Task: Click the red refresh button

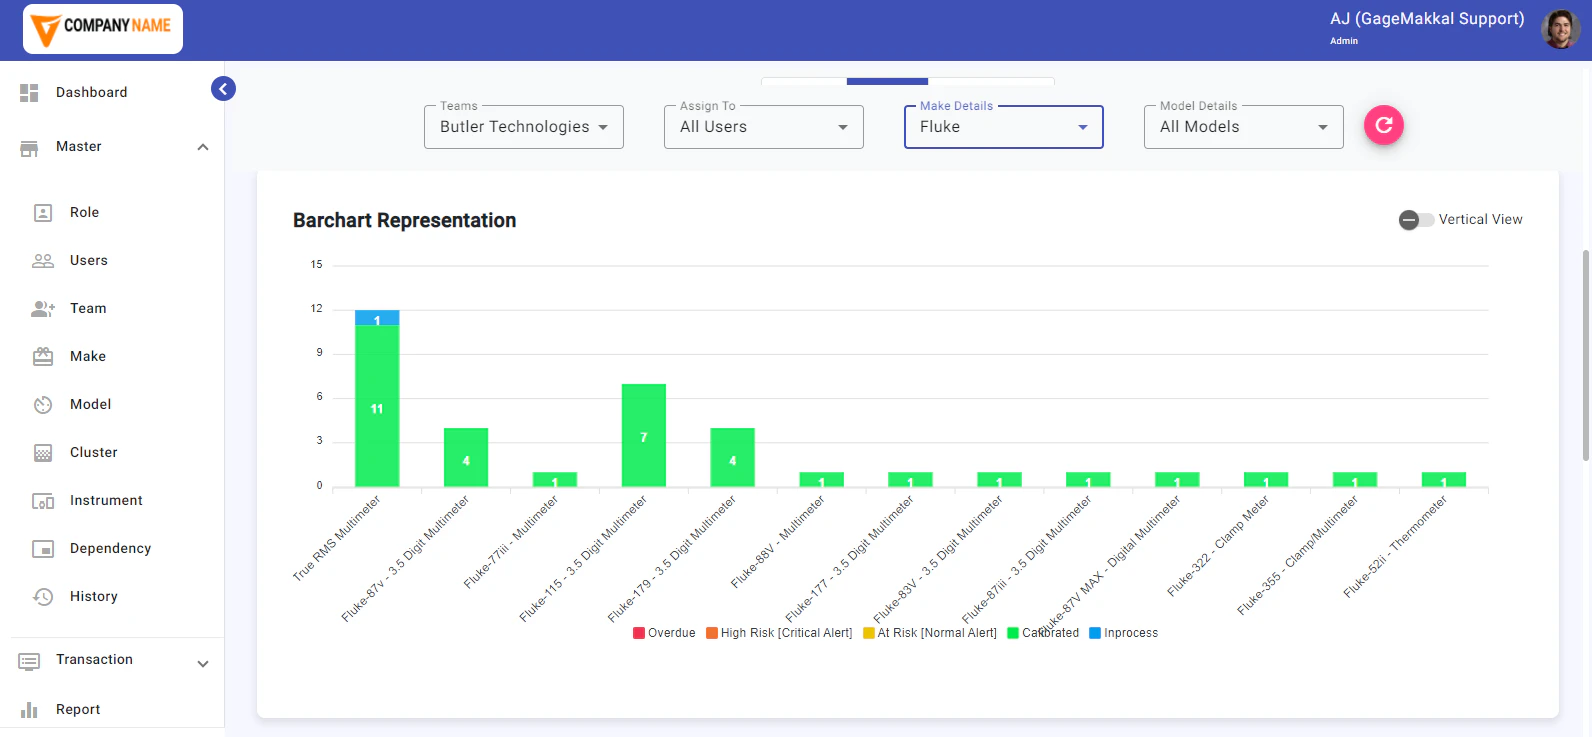Action: point(1383,125)
